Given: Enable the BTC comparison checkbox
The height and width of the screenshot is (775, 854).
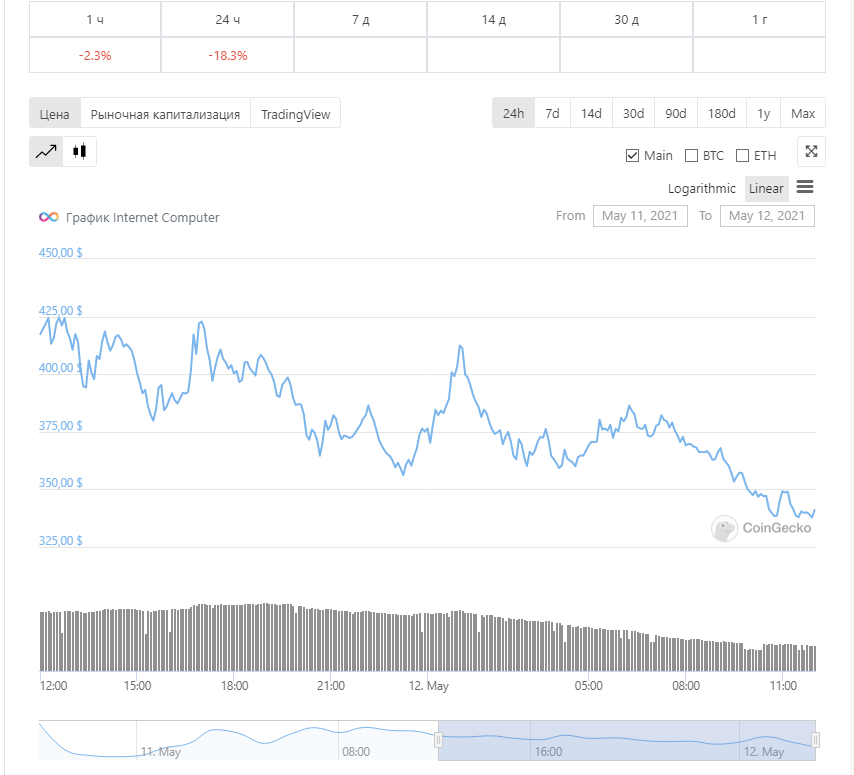Looking at the screenshot, I should point(691,156).
